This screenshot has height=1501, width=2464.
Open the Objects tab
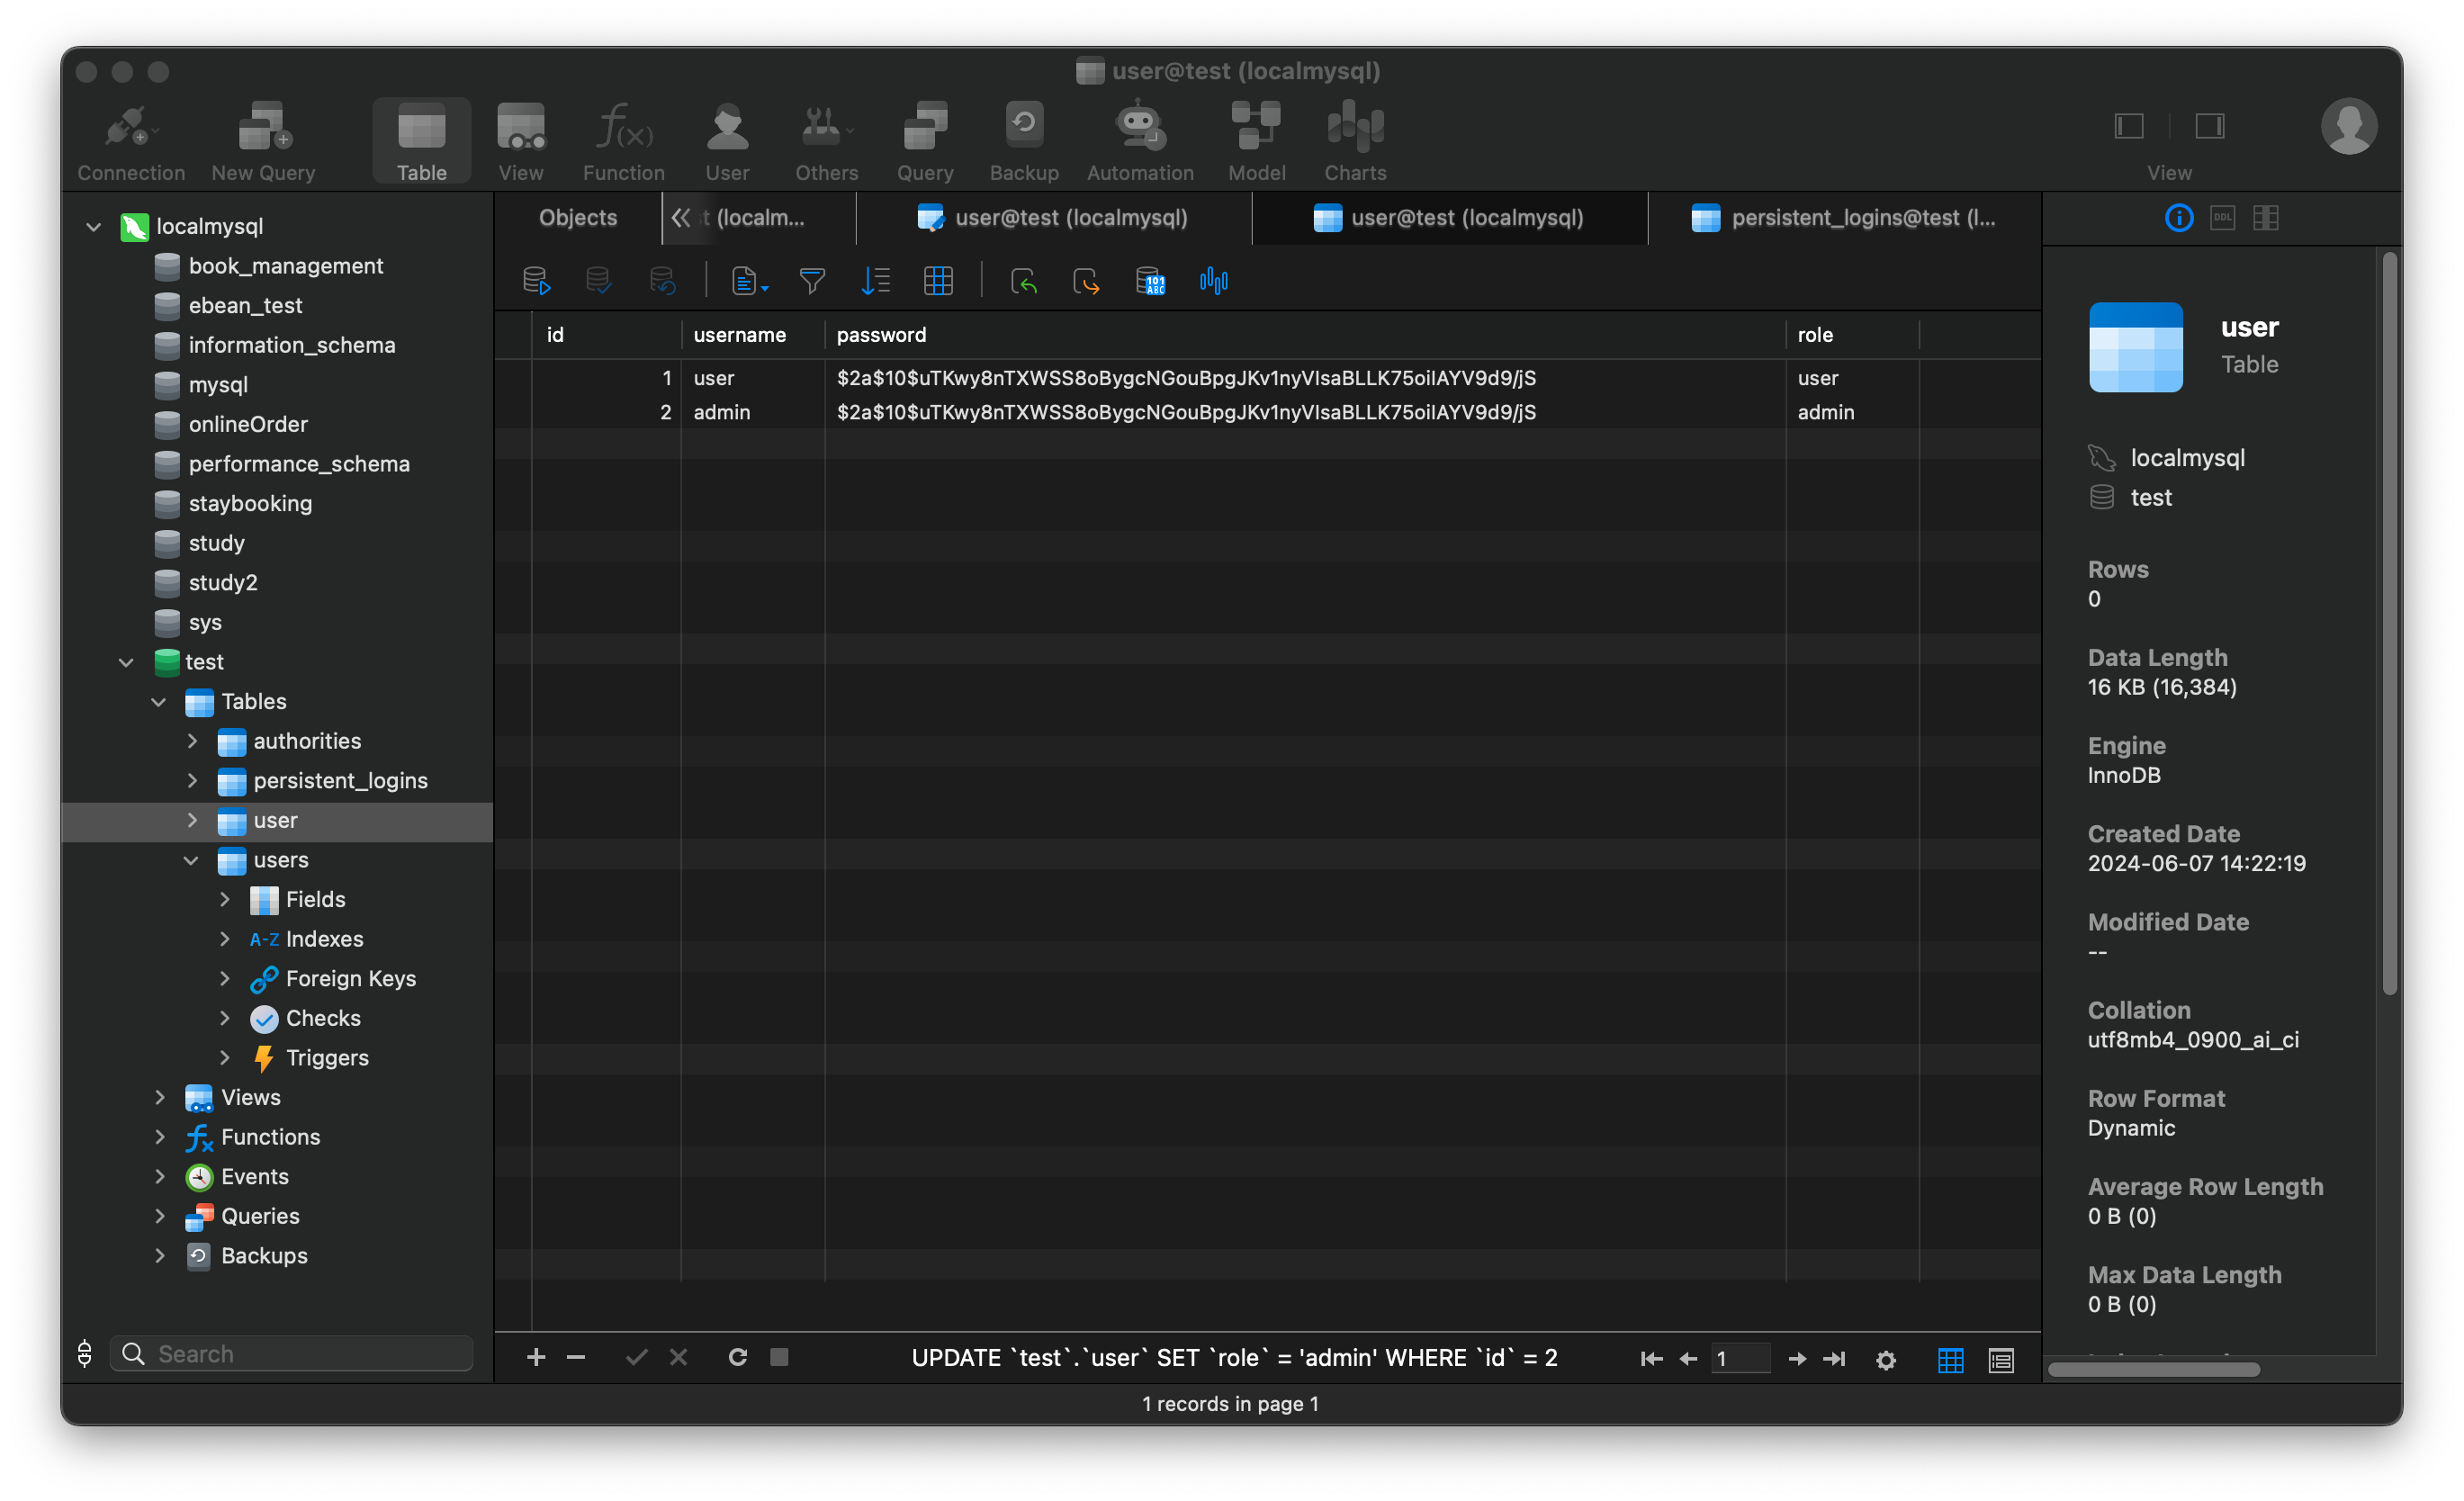pos(577,217)
